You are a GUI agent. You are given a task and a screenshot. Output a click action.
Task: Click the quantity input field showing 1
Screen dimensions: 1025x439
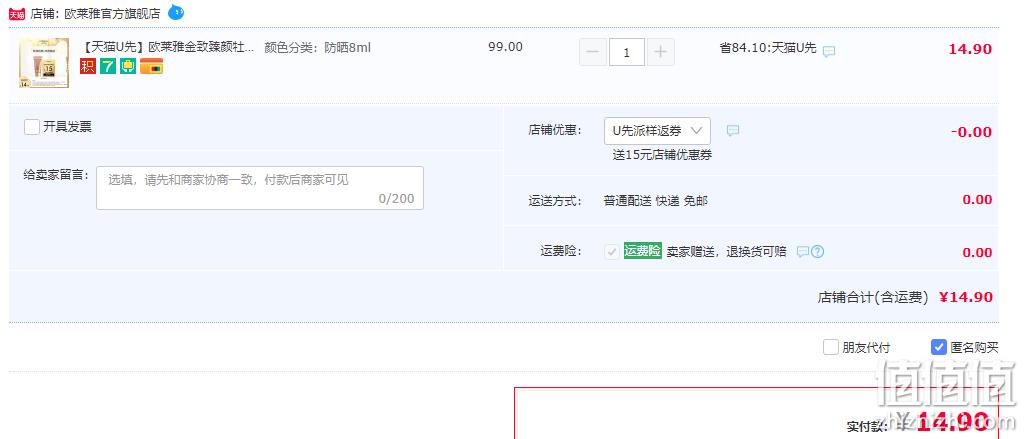627,52
